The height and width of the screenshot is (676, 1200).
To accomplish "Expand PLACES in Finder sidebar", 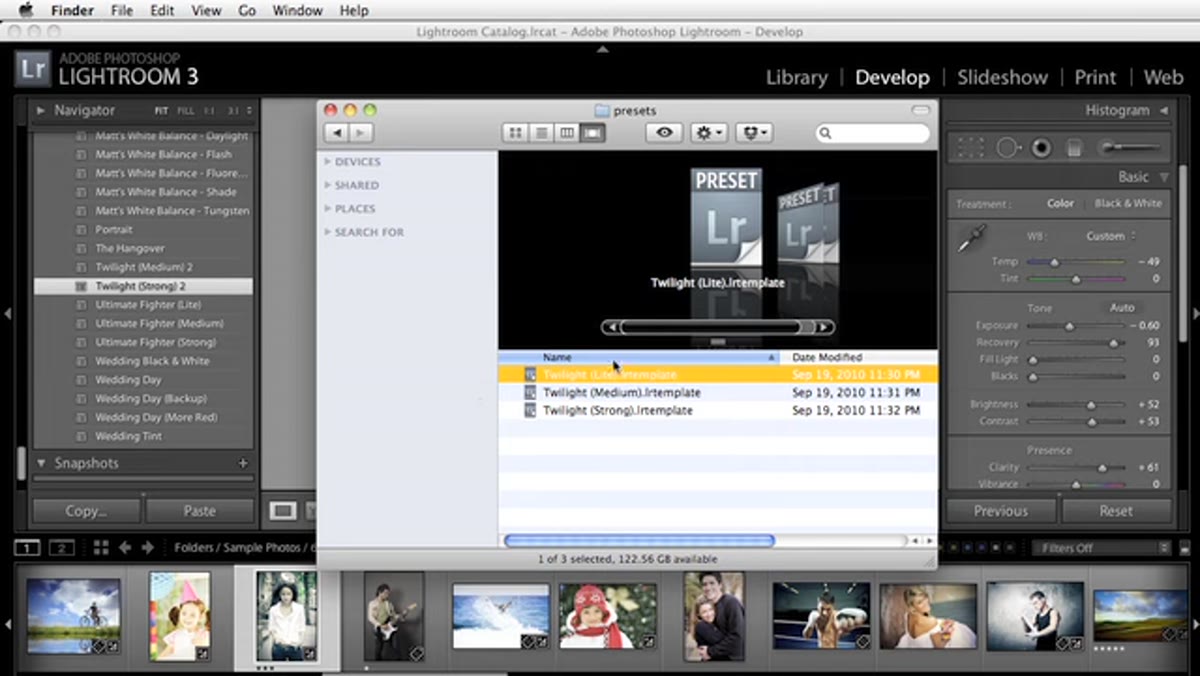I will [x=328, y=208].
